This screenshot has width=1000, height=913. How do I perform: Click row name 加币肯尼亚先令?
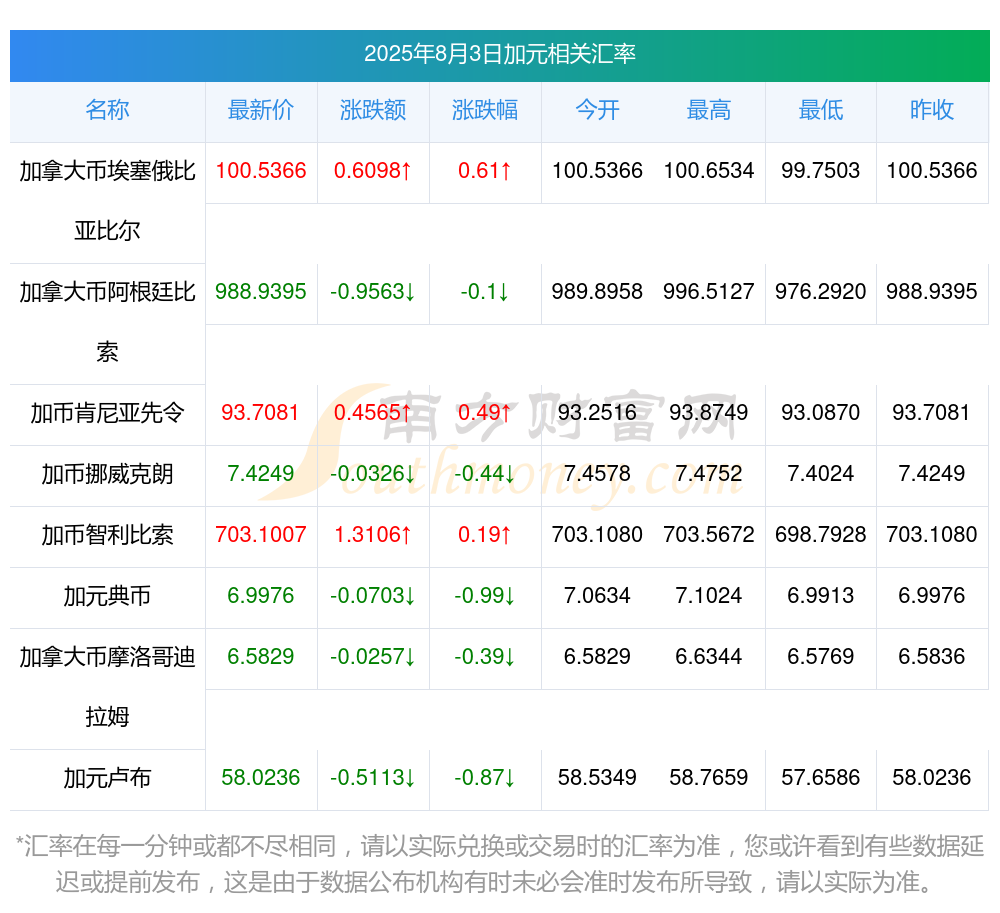(x=107, y=413)
